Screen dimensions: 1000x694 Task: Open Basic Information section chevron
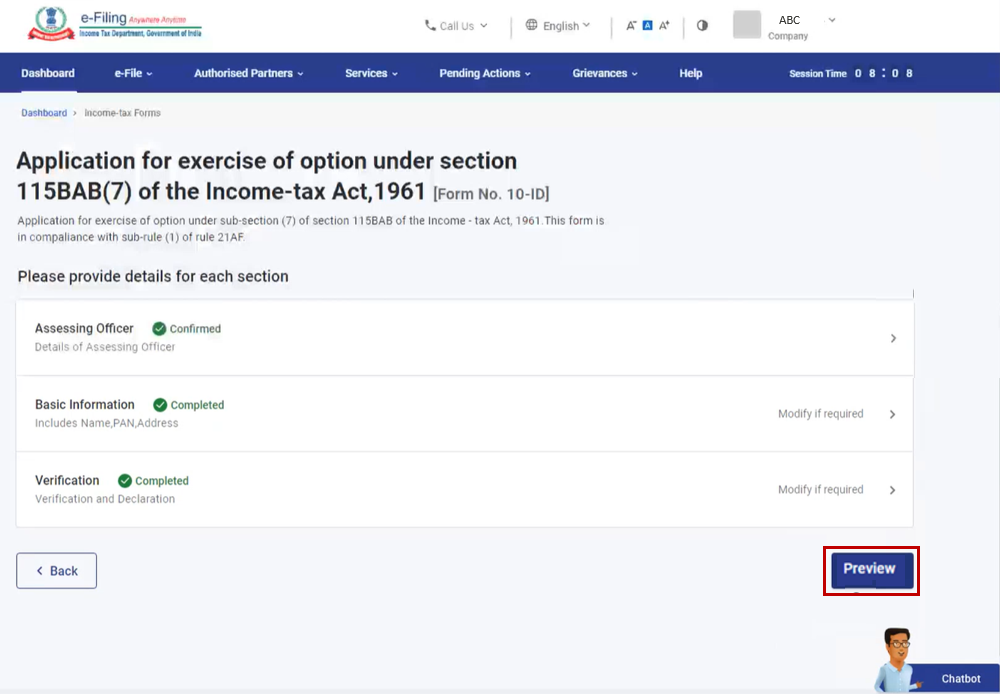pyautogui.click(x=893, y=415)
